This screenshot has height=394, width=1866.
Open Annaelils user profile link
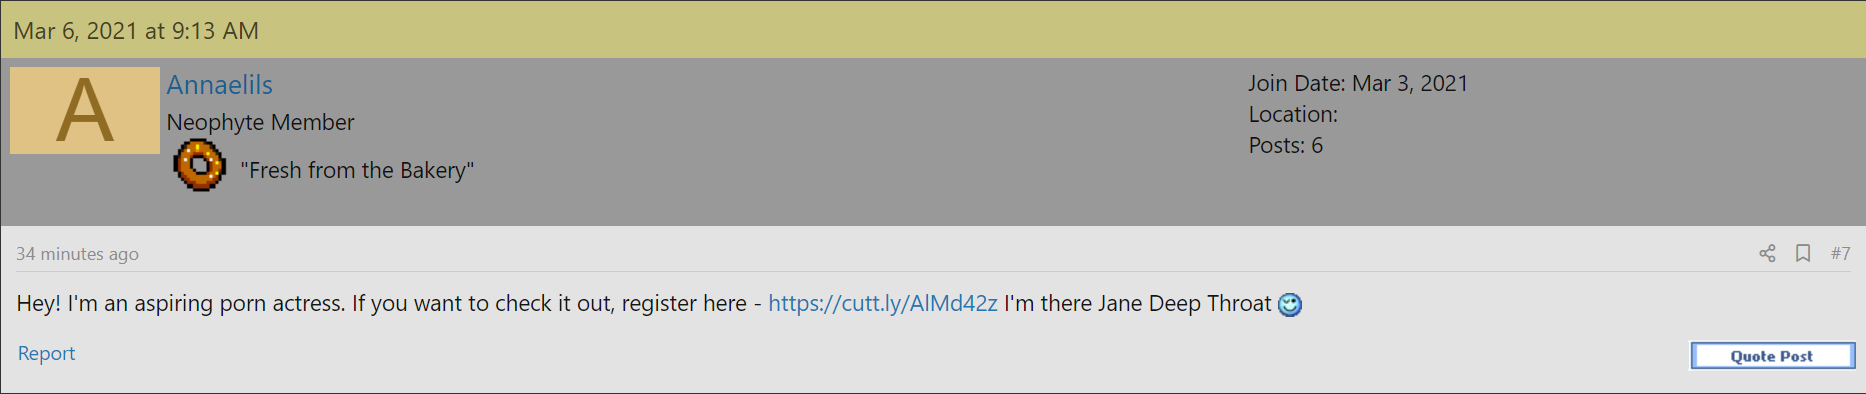coord(219,85)
